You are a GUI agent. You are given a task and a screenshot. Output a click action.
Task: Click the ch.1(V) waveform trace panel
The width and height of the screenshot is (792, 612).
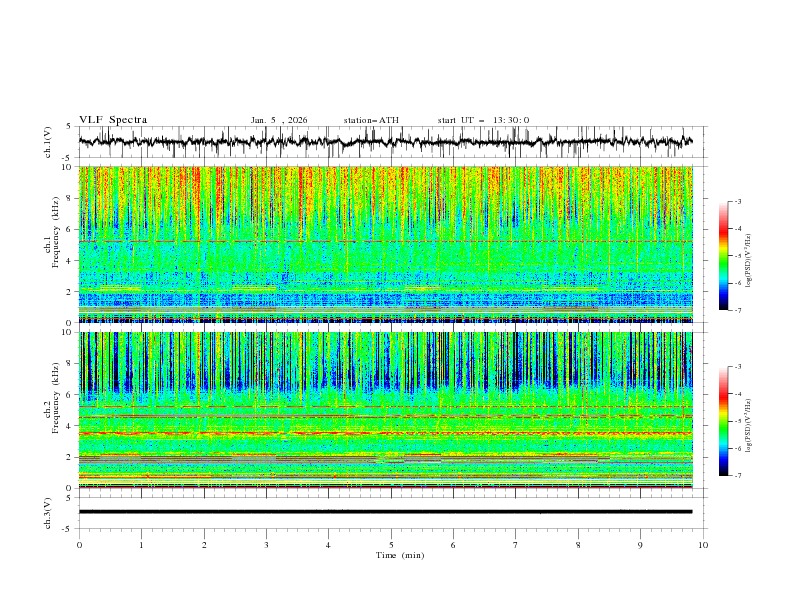click(390, 142)
